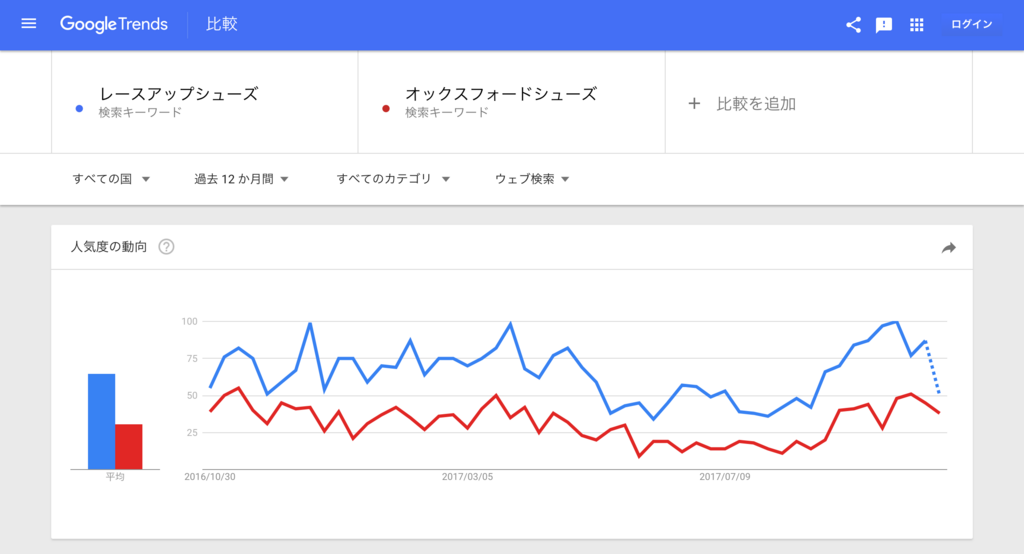Click the help icon beside 人気度の動向
The height and width of the screenshot is (554, 1024).
click(167, 247)
